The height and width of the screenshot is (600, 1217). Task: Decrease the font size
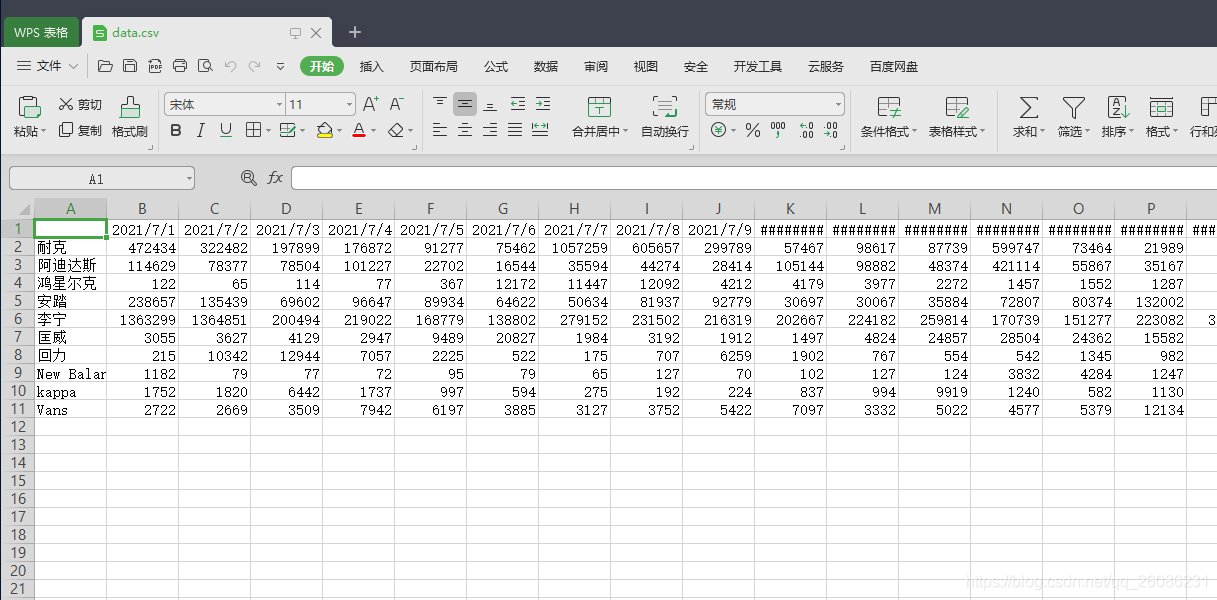tap(397, 104)
